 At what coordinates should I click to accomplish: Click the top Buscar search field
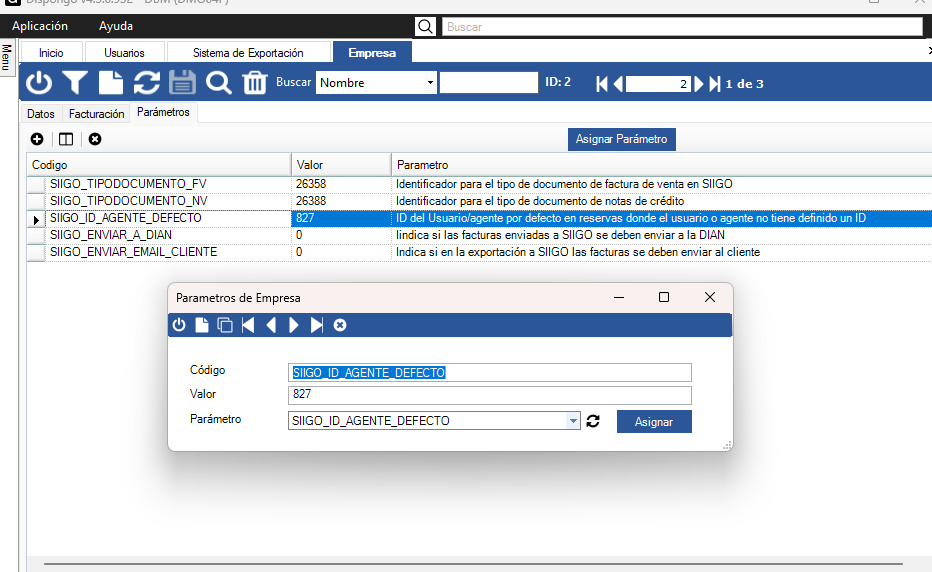click(x=682, y=27)
